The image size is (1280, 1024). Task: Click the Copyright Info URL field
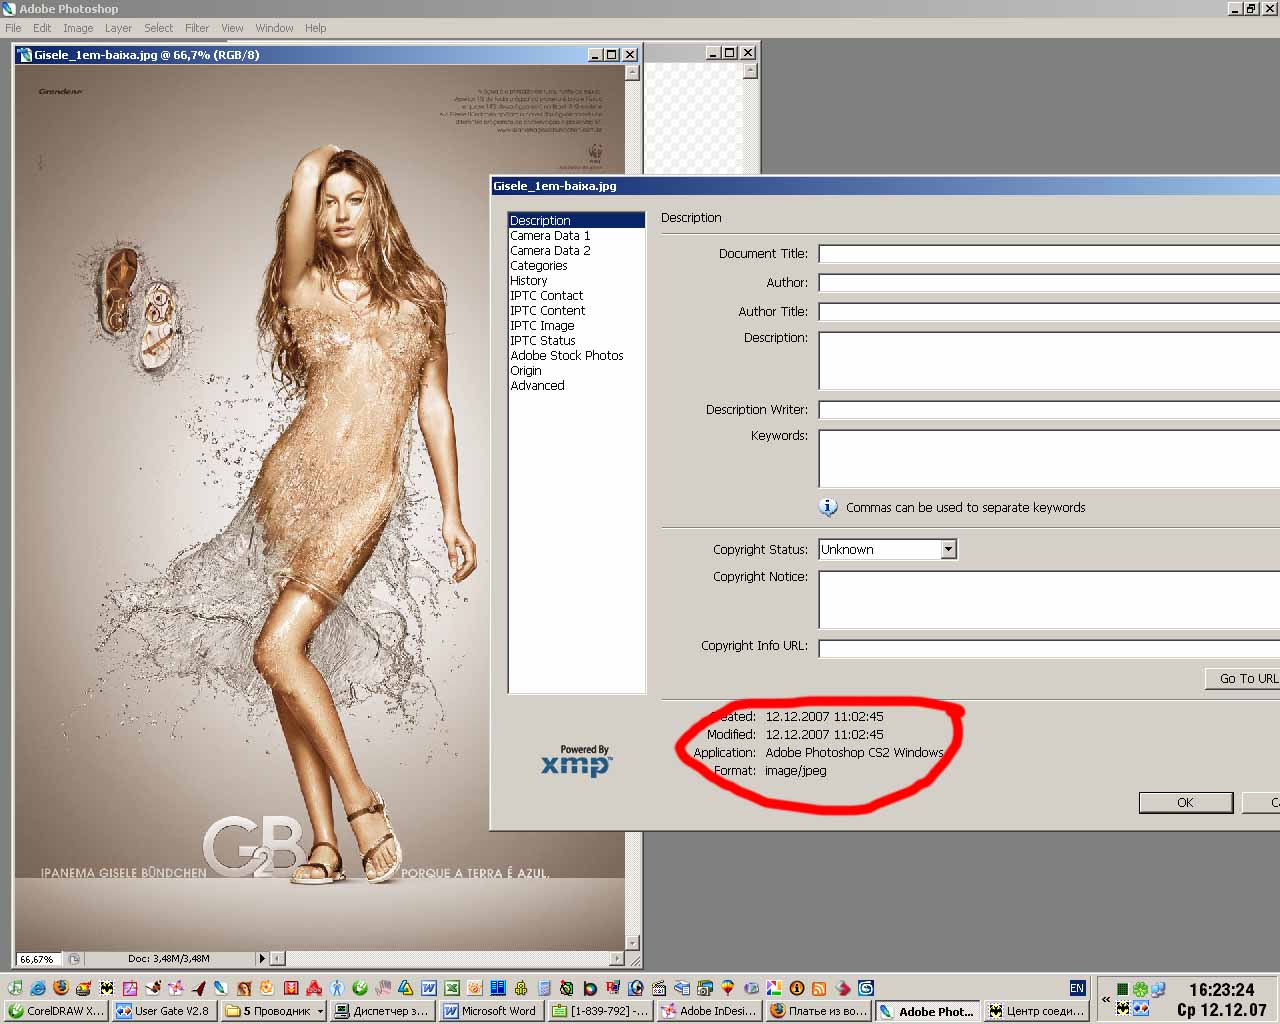(1049, 647)
